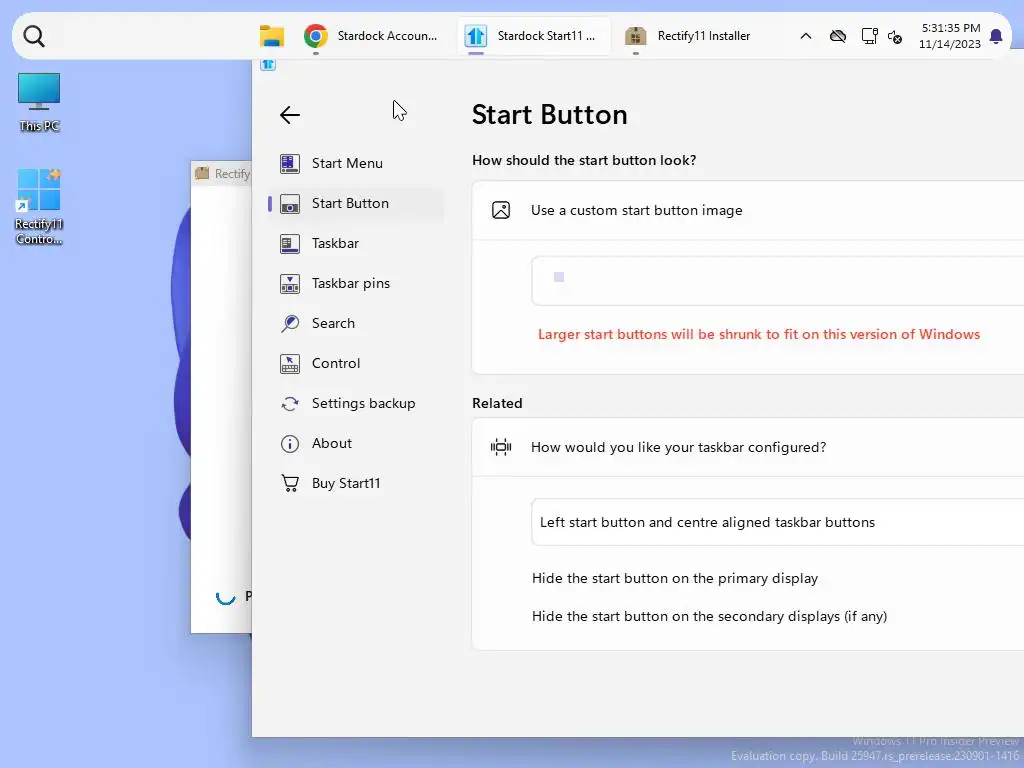Click the custom start button image icon

501,210
